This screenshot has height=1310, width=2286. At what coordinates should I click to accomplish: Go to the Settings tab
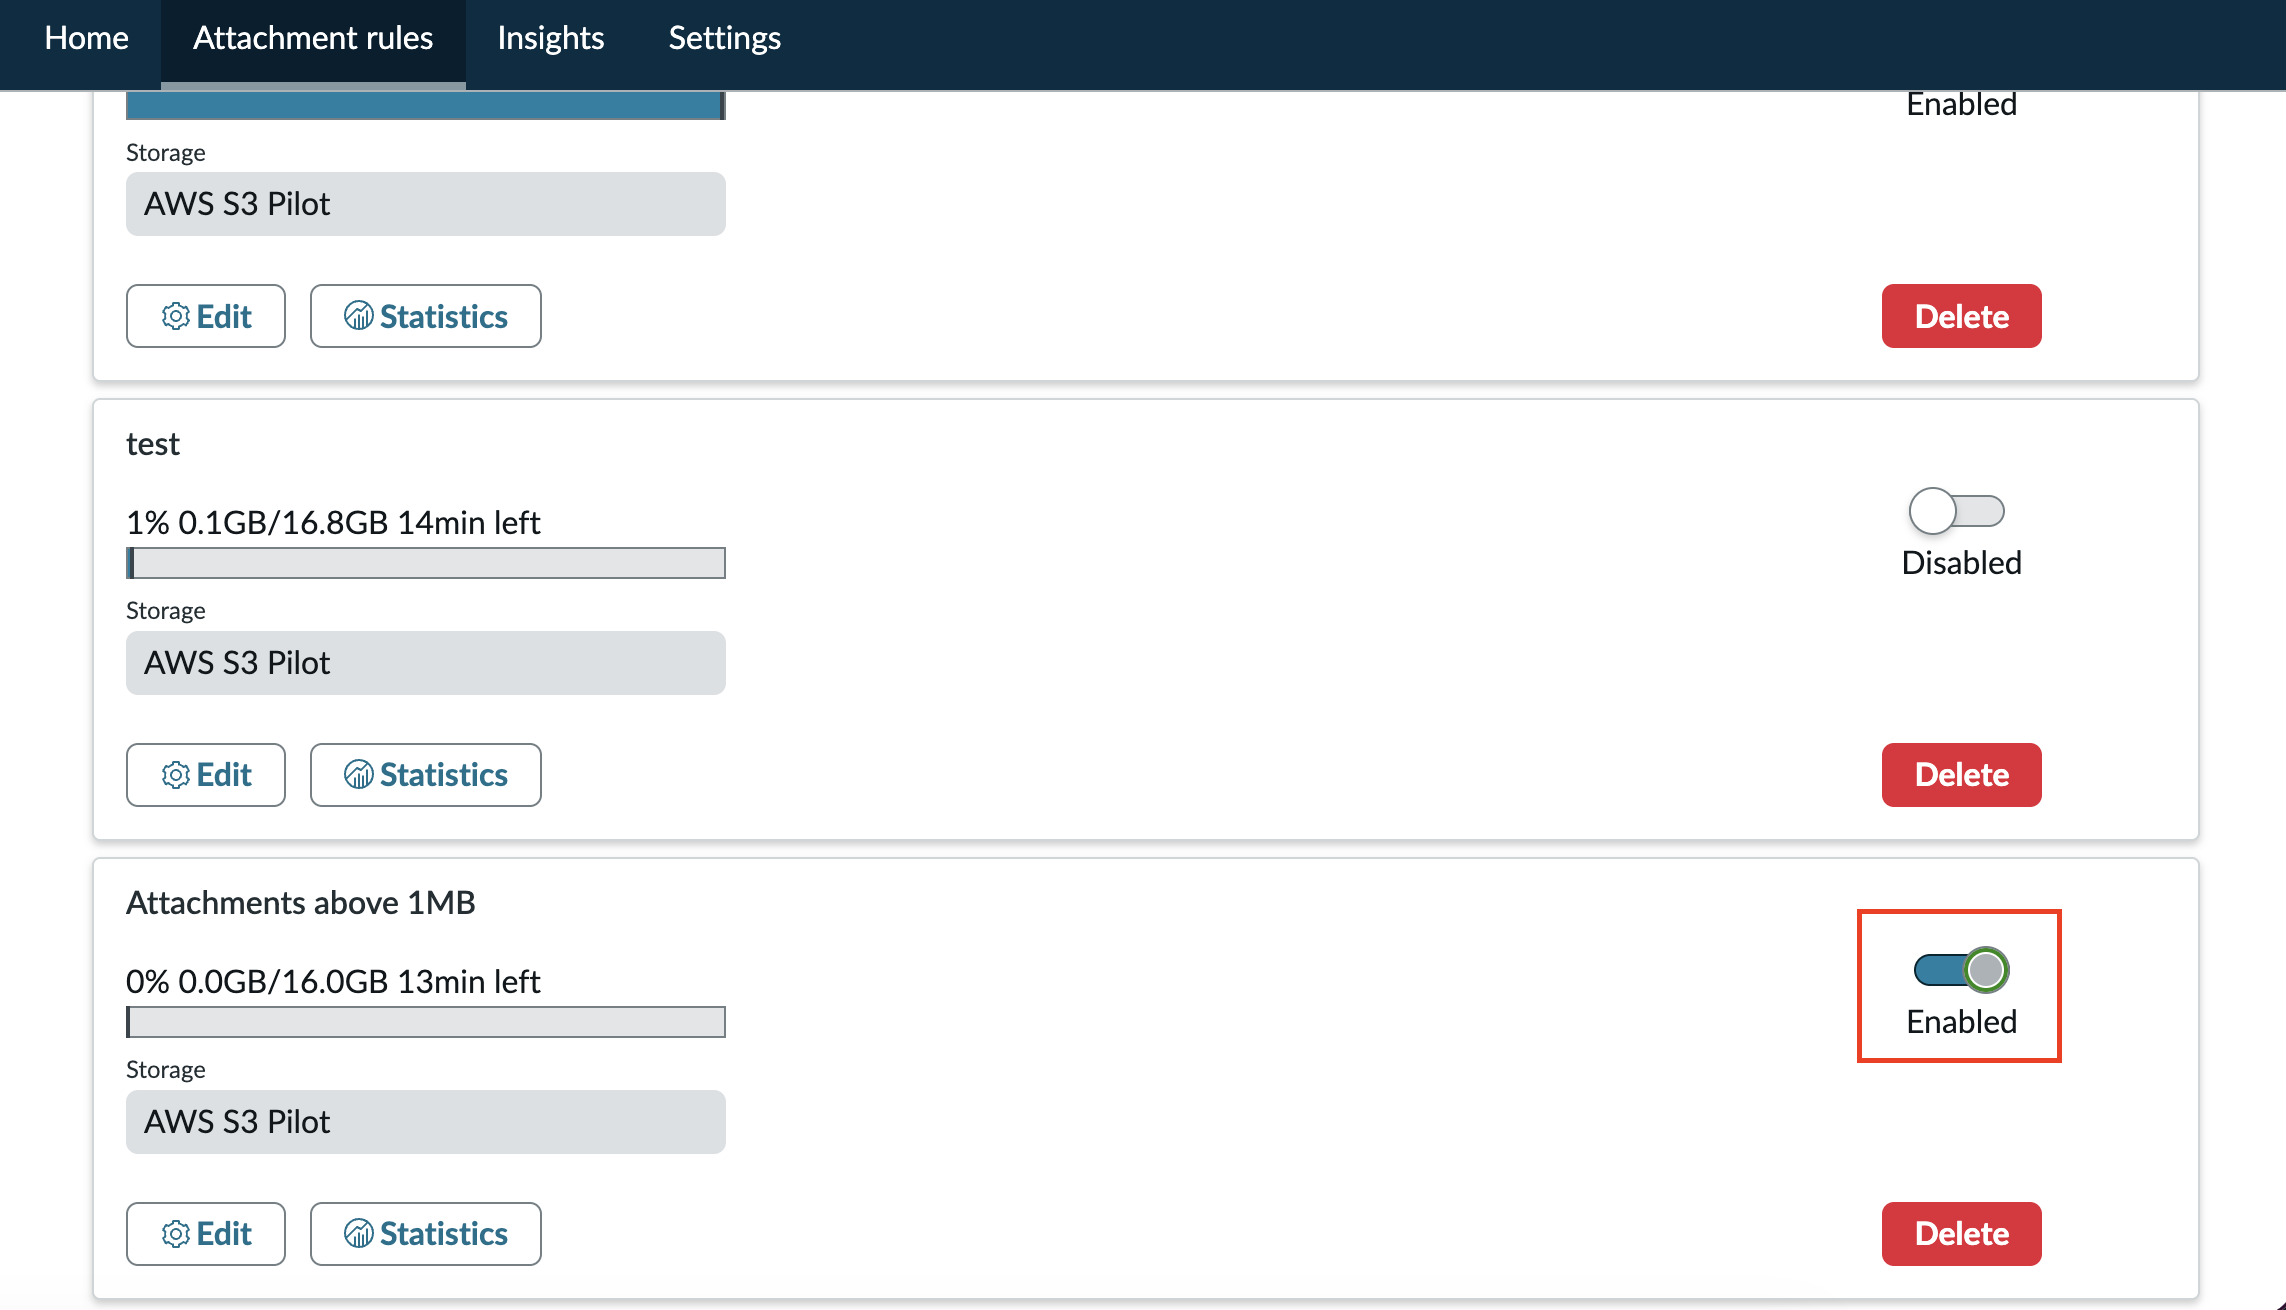[725, 38]
